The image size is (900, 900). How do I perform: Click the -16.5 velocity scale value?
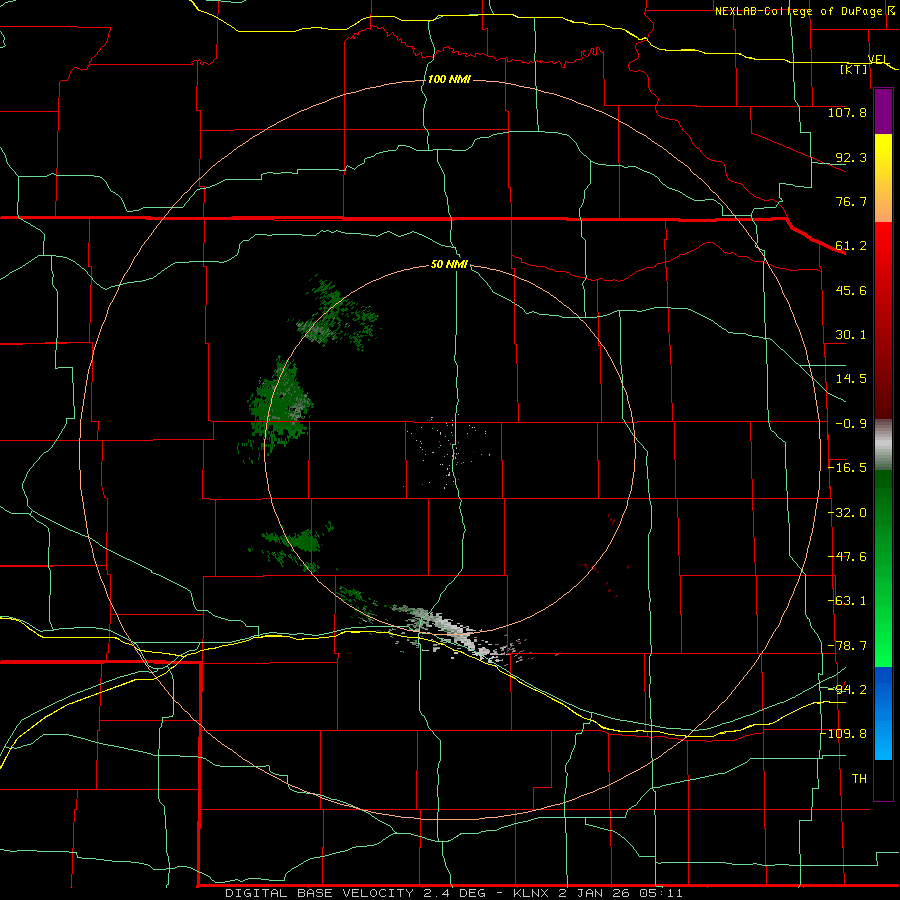point(847,468)
